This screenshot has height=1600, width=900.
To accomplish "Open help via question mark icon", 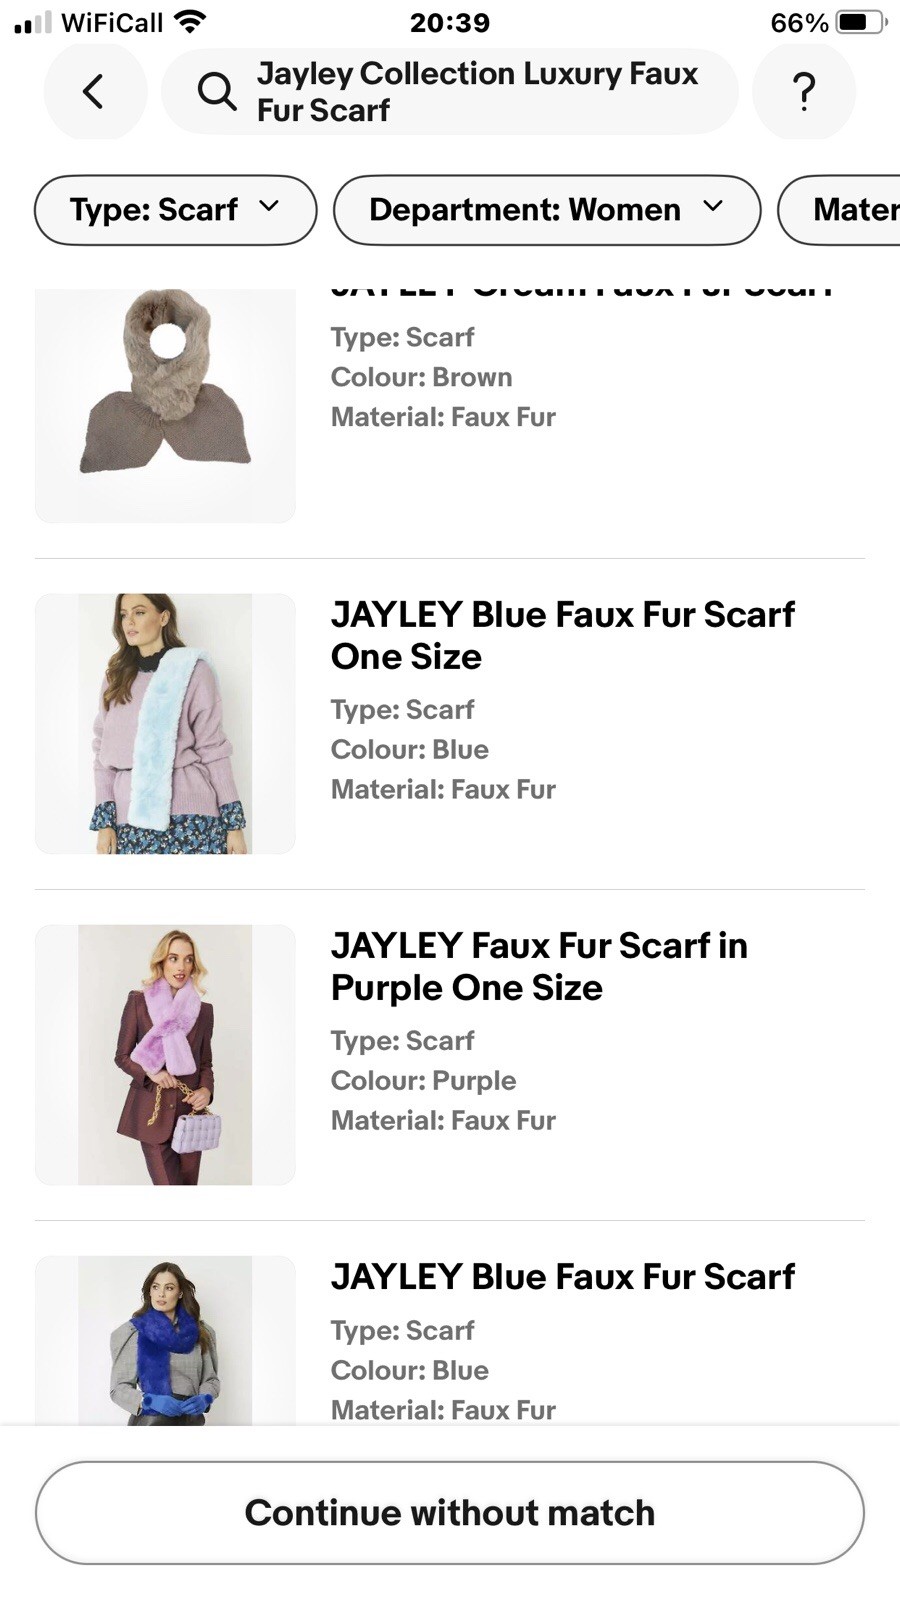I will point(804,92).
